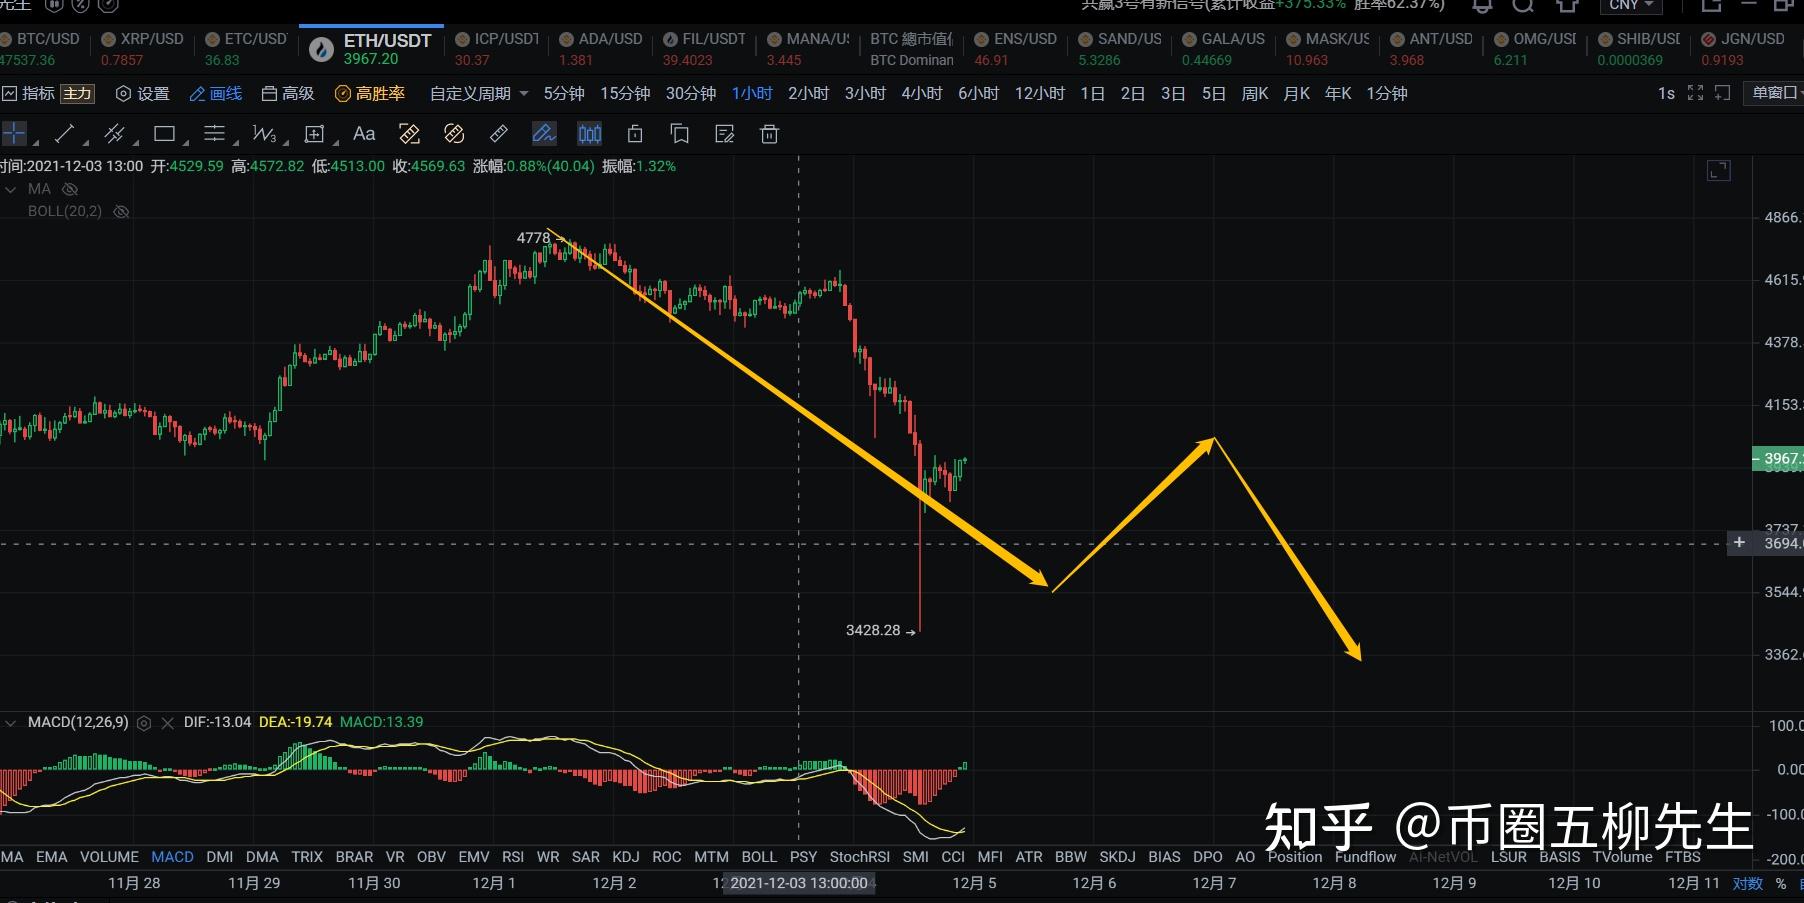Toggle MA indicator visibility eye icon

pyautogui.click(x=70, y=189)
